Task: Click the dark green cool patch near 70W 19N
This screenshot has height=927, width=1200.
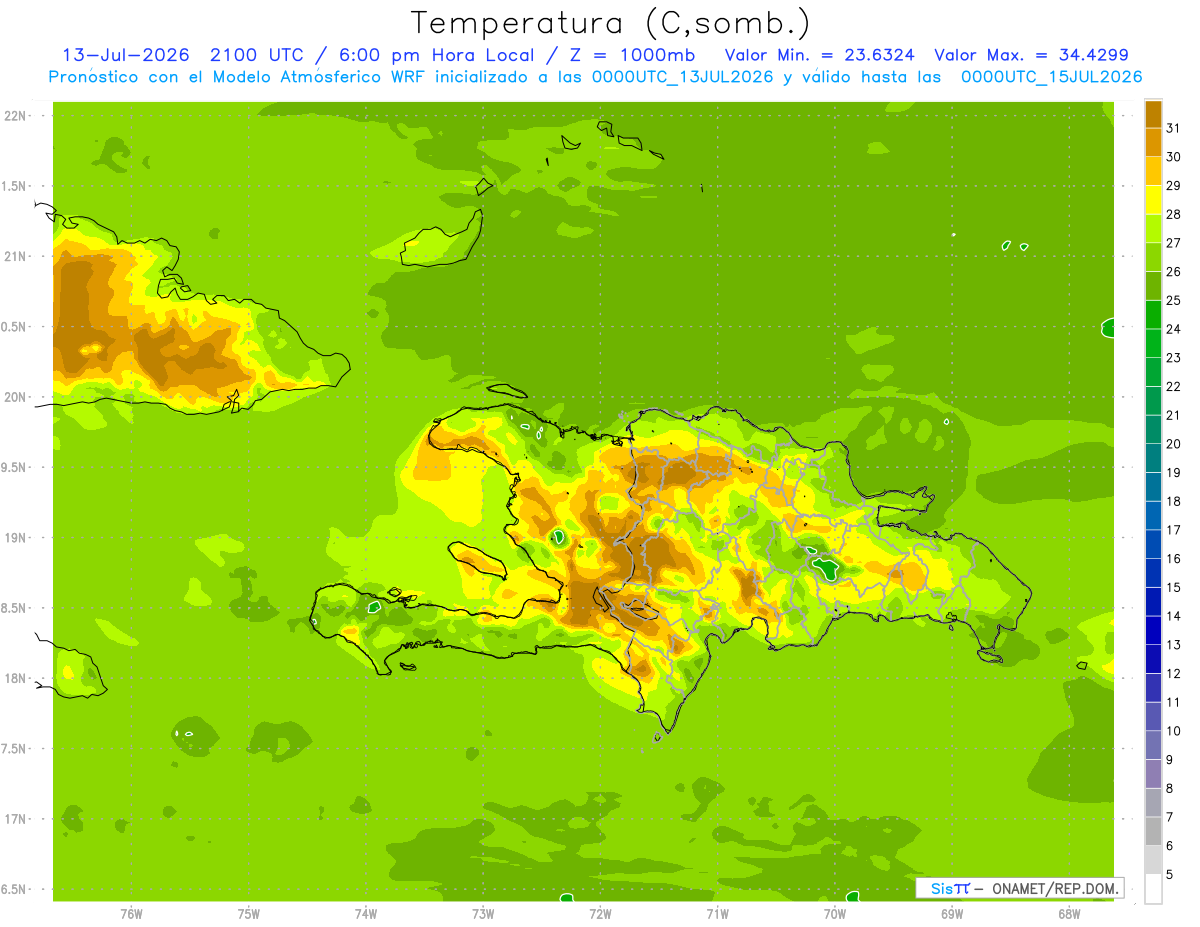Action: tap(827, 569)
